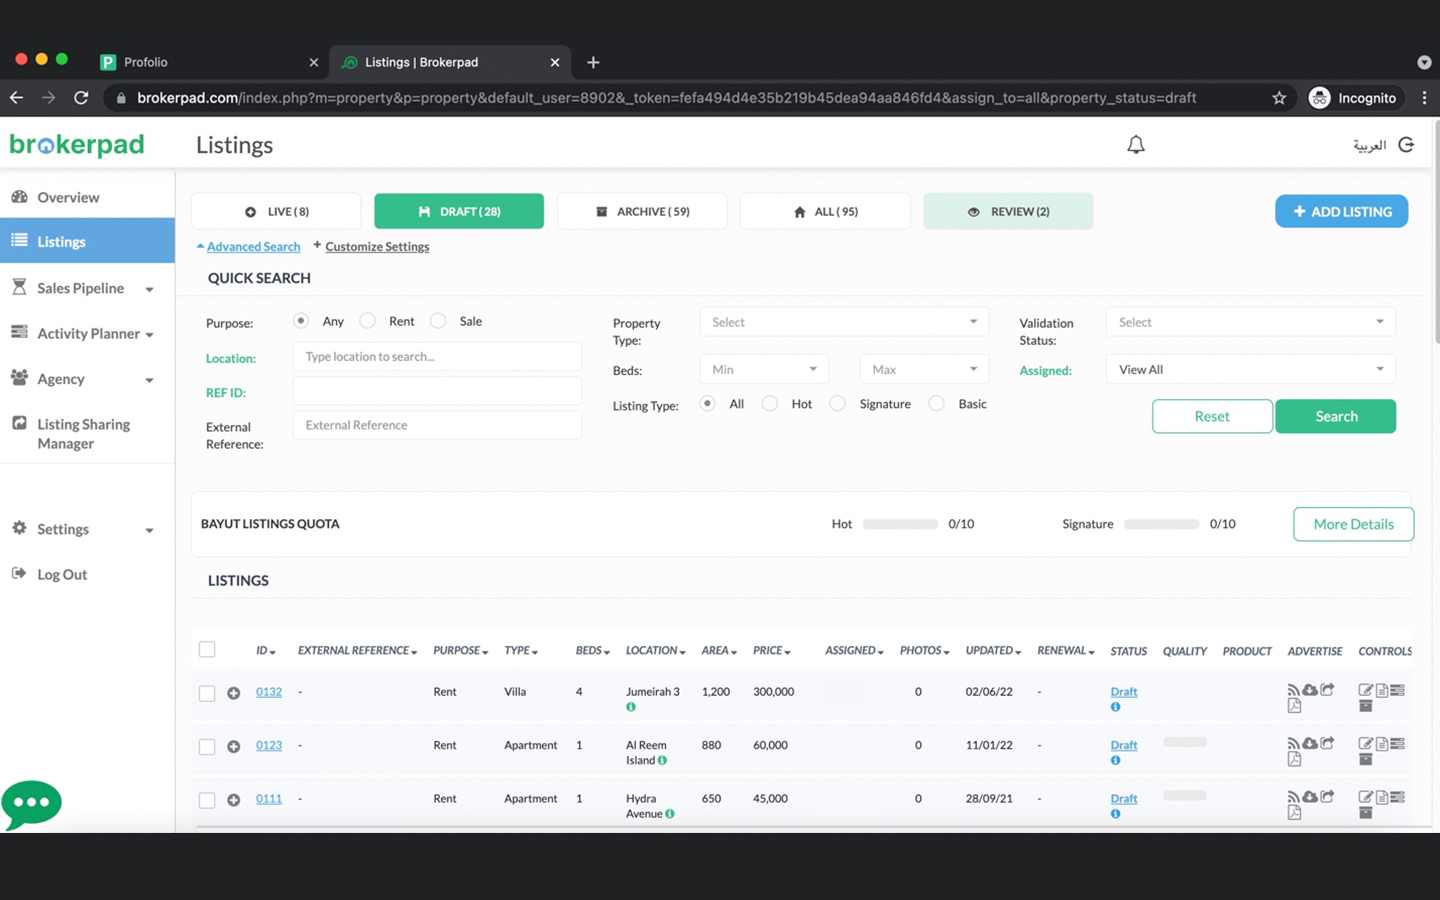
Task: Select the Rent purpose radio button
Action: click(368, 321)
